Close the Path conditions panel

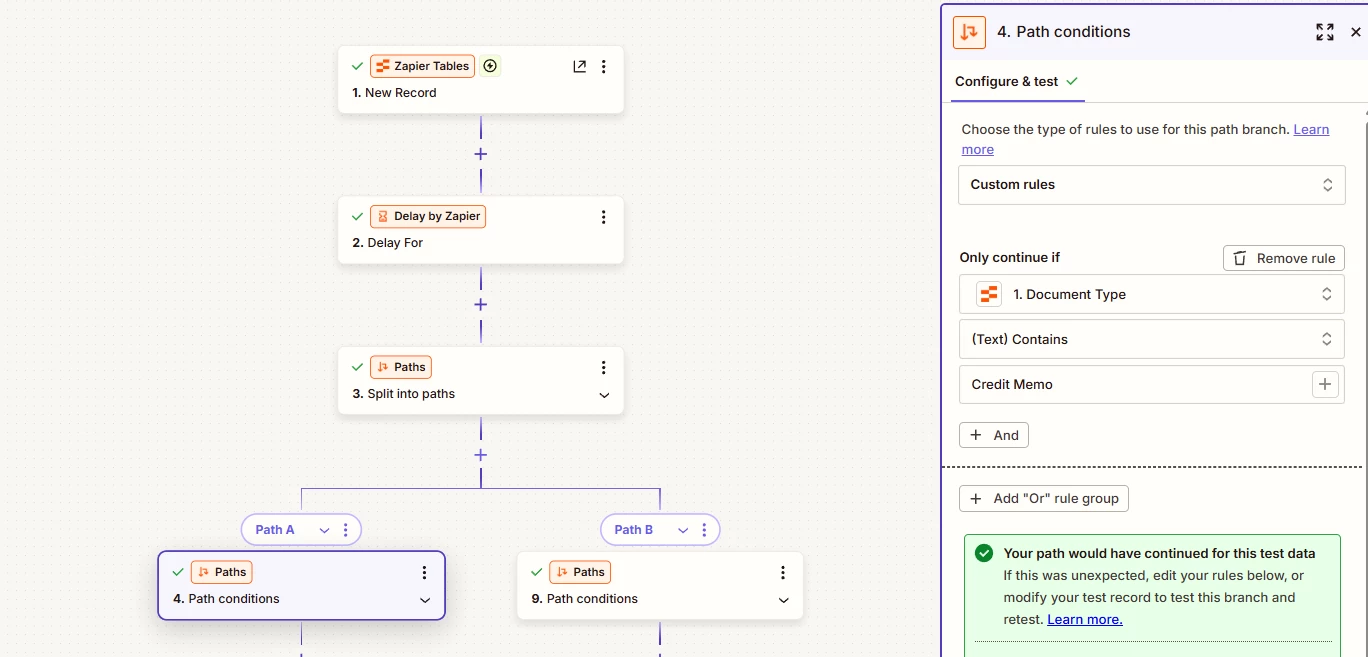[1356, 32]
